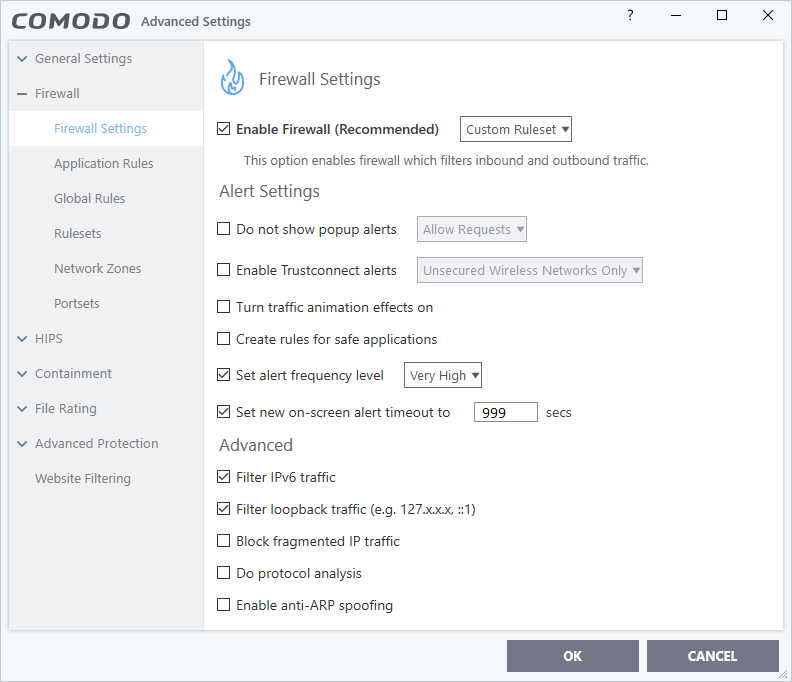Expand General Settings chevron icon
The image size is (792, 682).
click(22, 59)
